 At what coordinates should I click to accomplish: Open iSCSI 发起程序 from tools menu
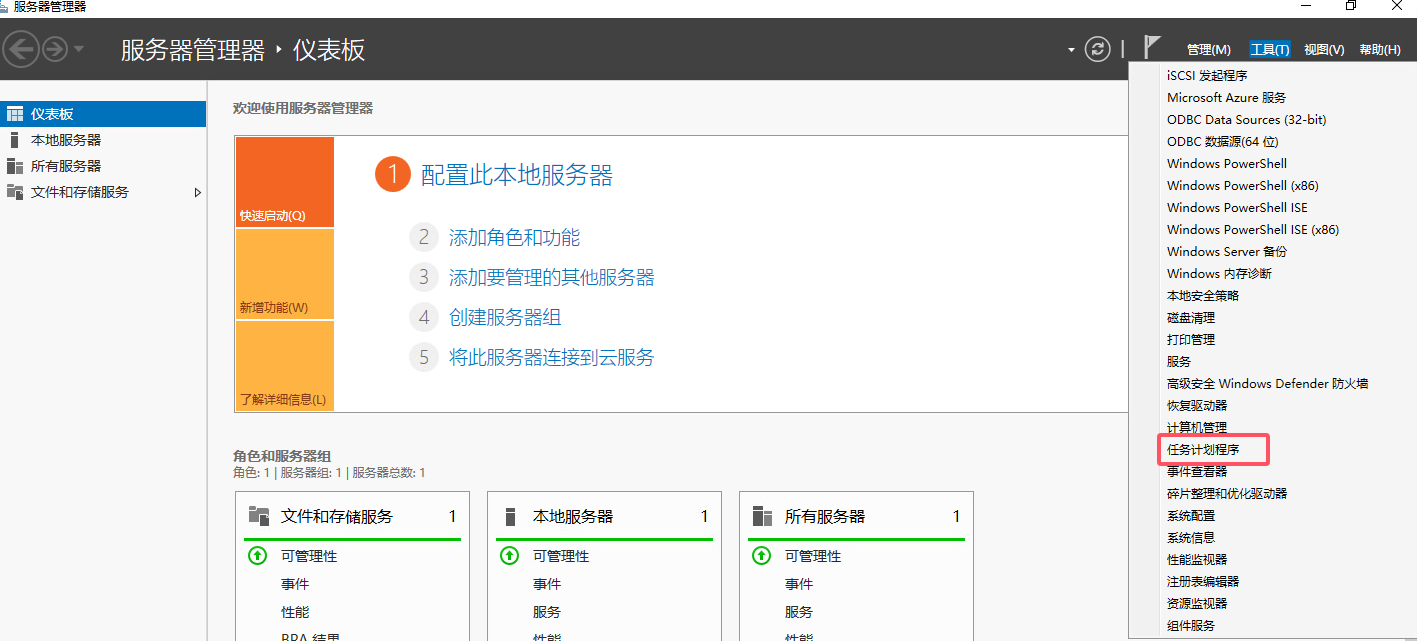click(x=1207, y=75)
